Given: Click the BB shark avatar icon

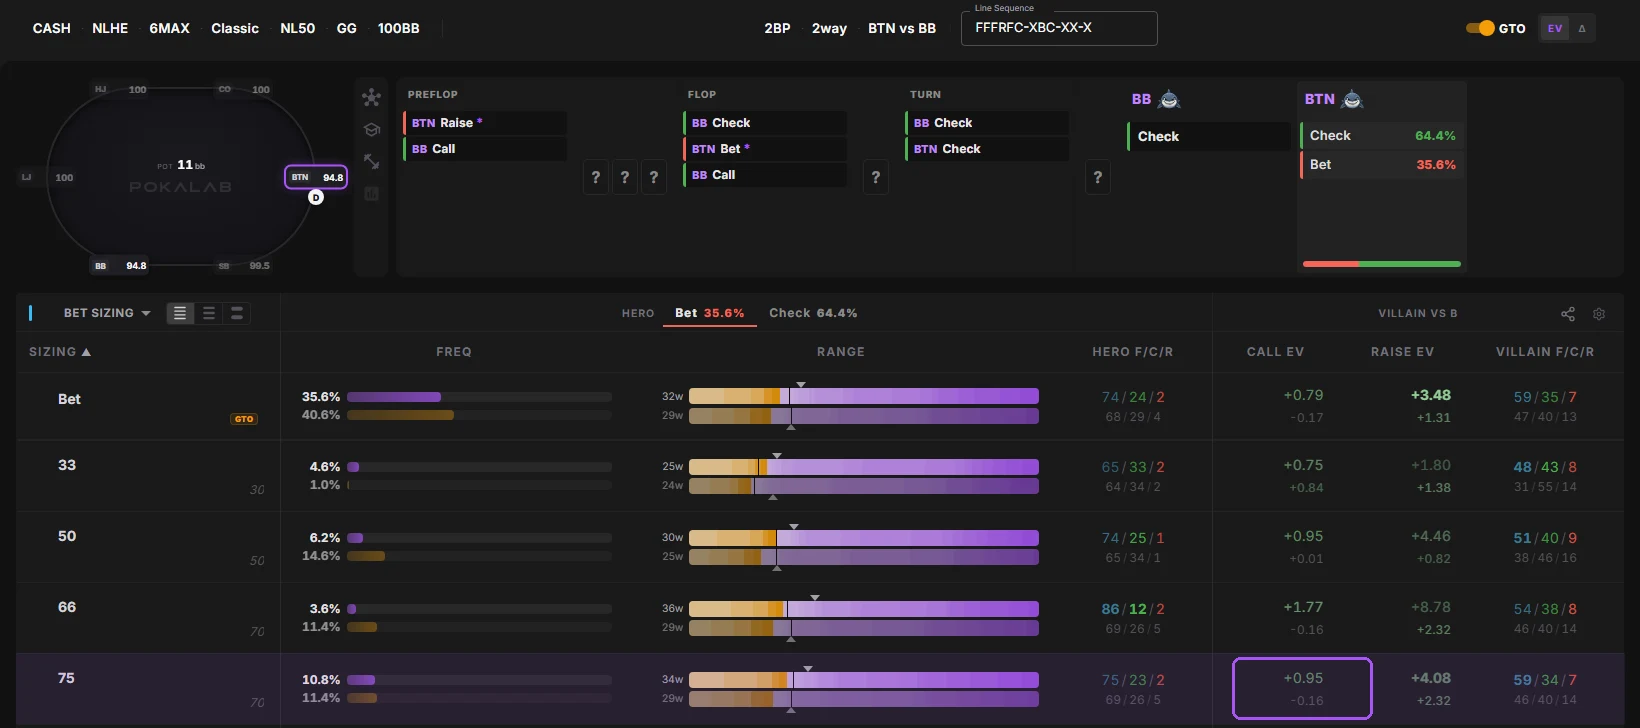Looking at the screenshot, I should (1169, 99).
